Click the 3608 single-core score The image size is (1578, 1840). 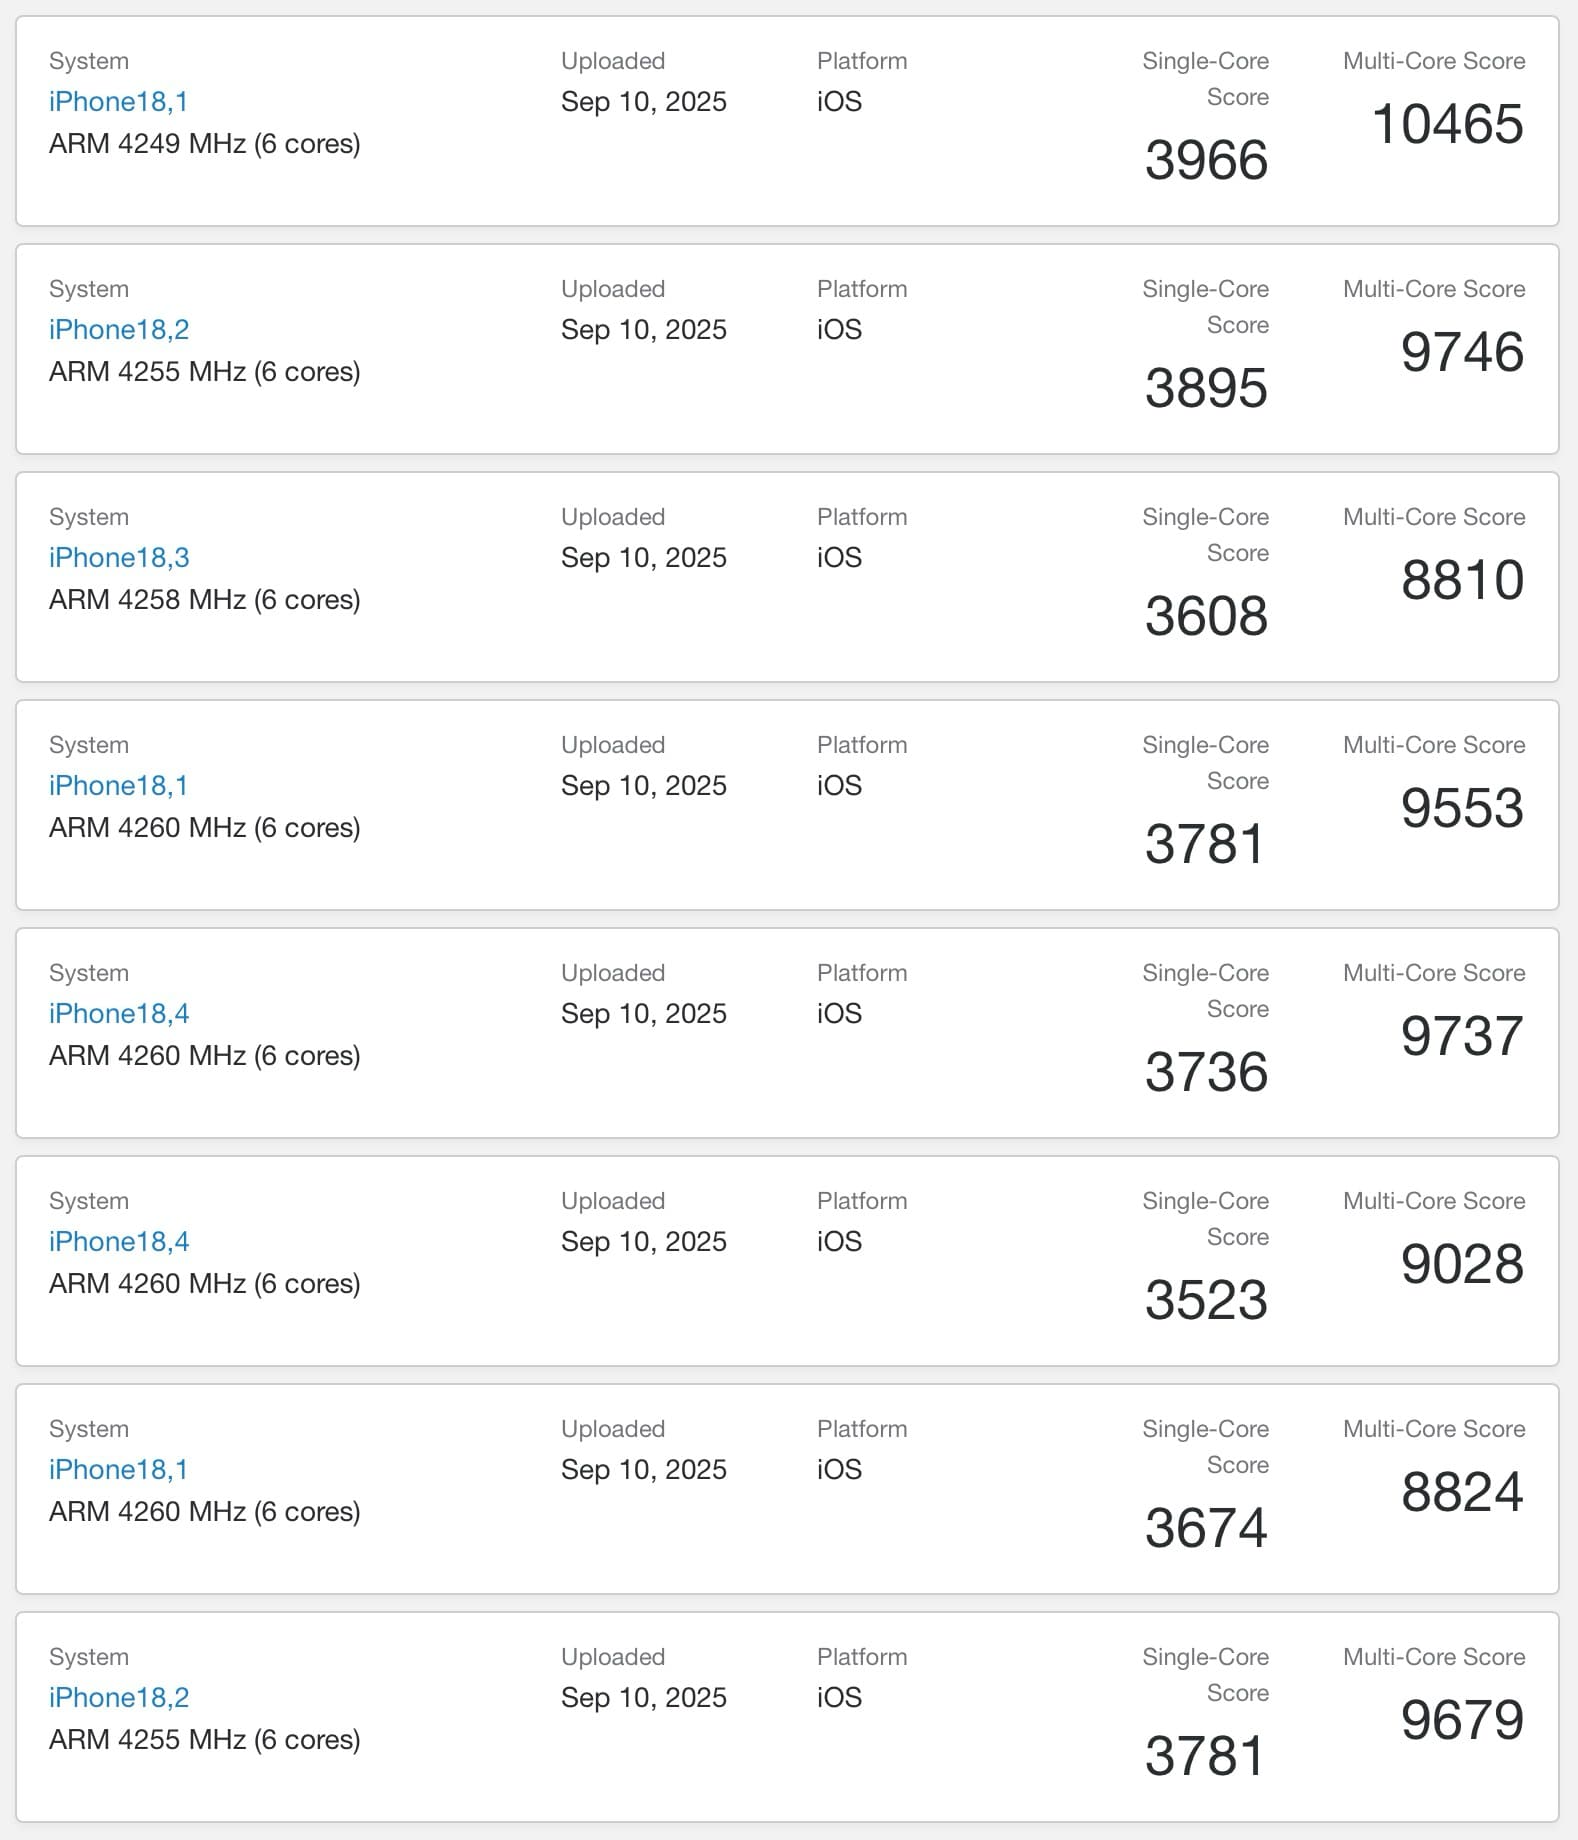[1206, 616]
